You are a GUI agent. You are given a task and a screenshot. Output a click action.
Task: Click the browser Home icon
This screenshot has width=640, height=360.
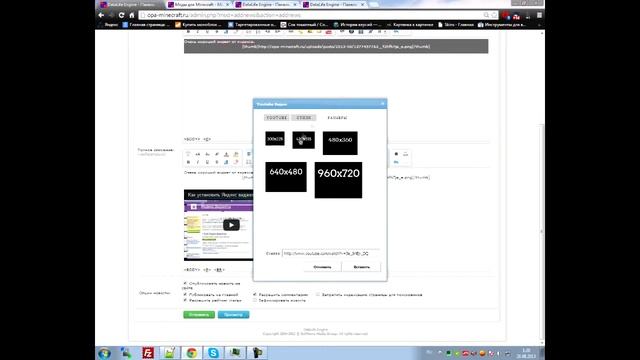pyautogui.click(x=131, y=15)
